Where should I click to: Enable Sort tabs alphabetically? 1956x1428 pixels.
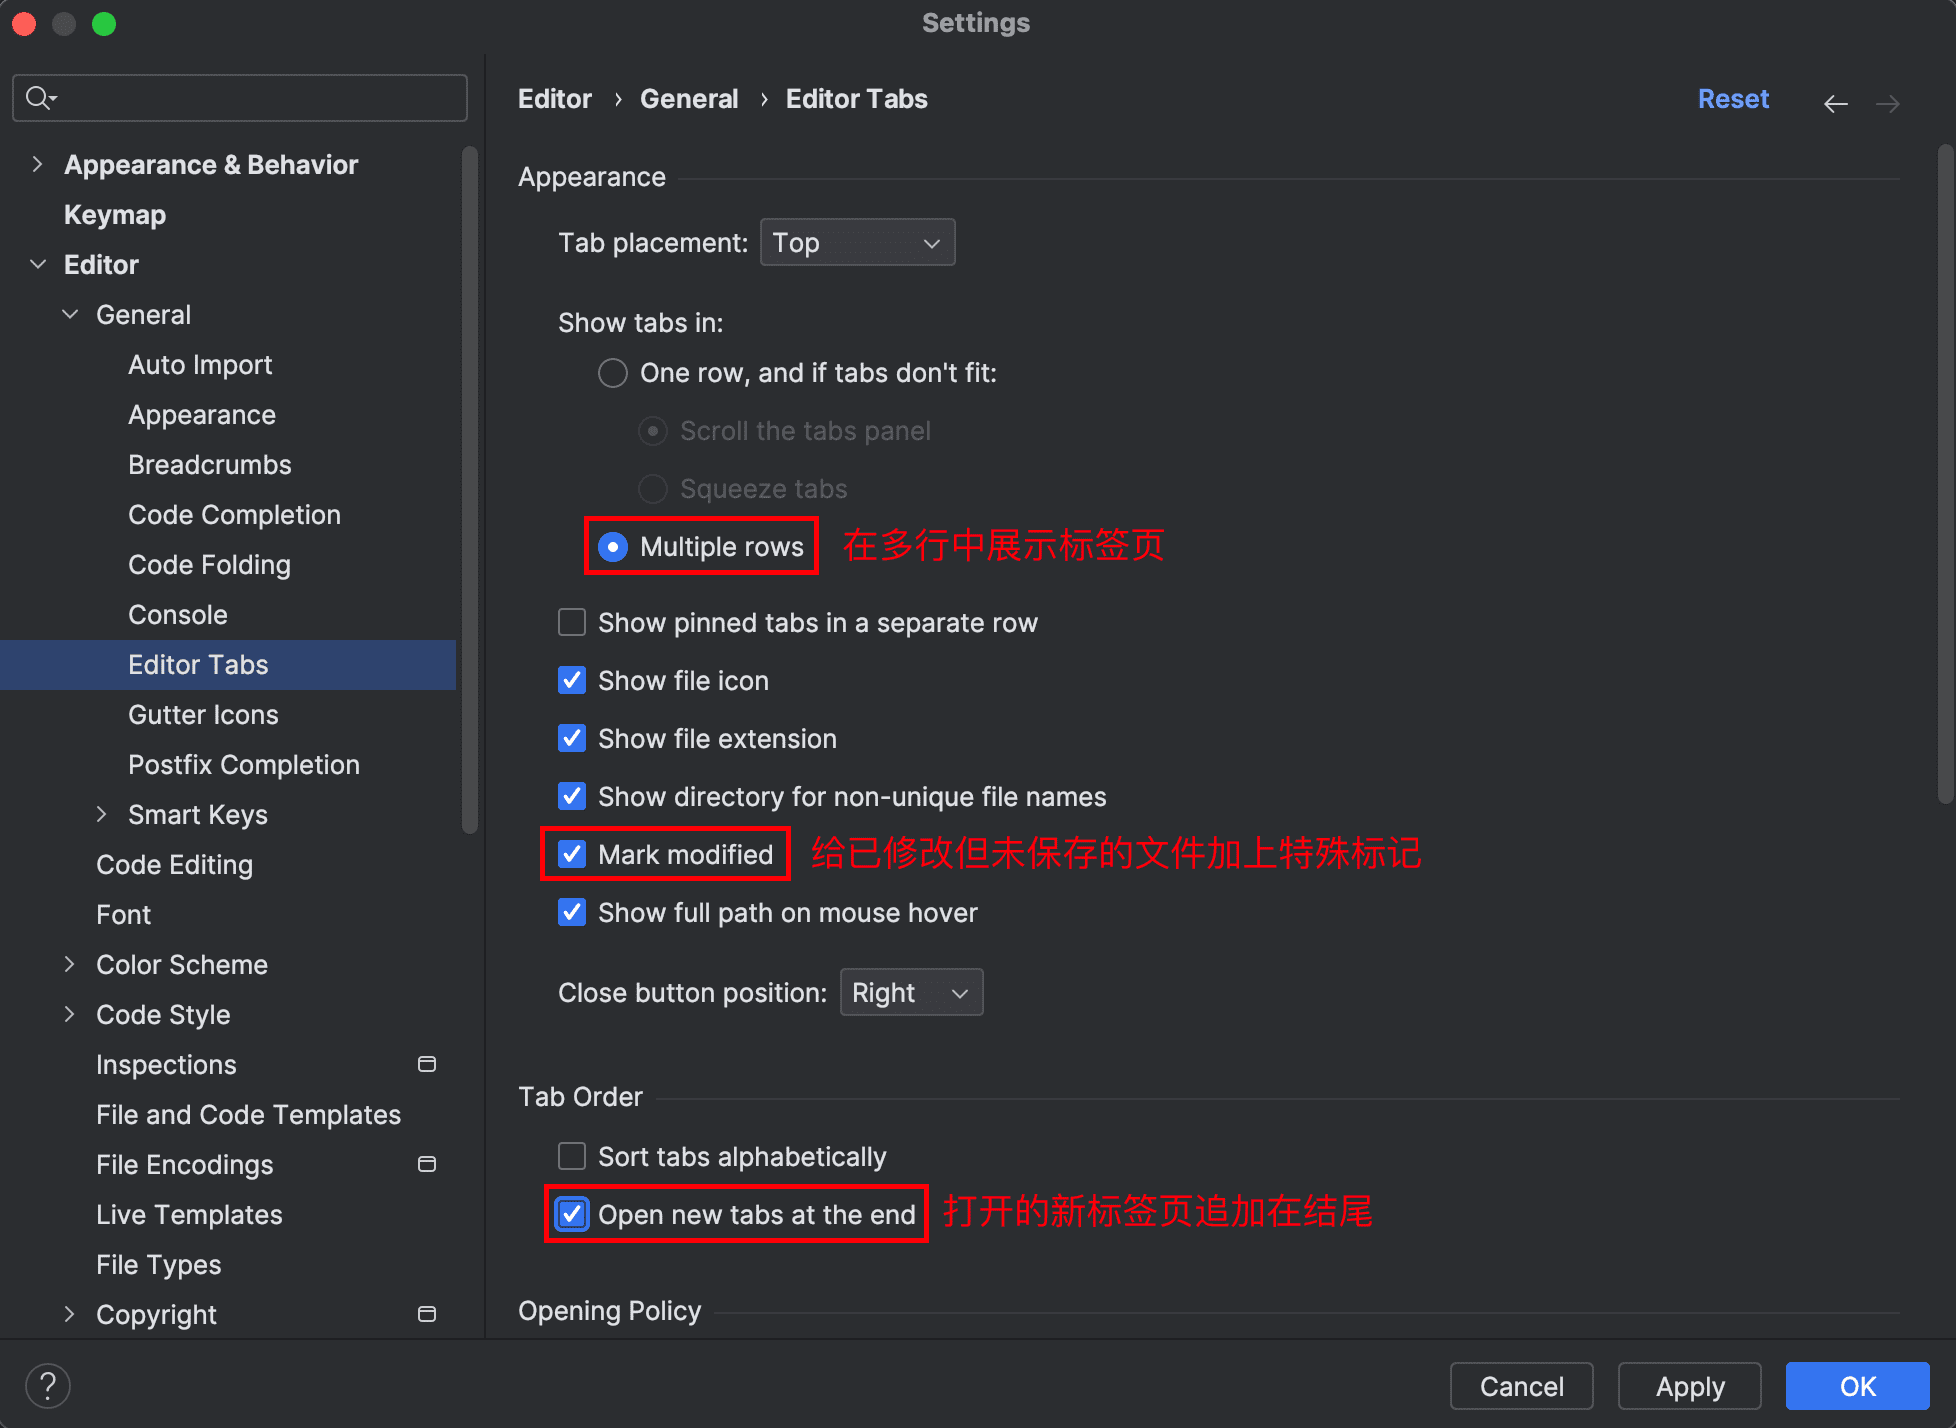tap(572, 1156)
